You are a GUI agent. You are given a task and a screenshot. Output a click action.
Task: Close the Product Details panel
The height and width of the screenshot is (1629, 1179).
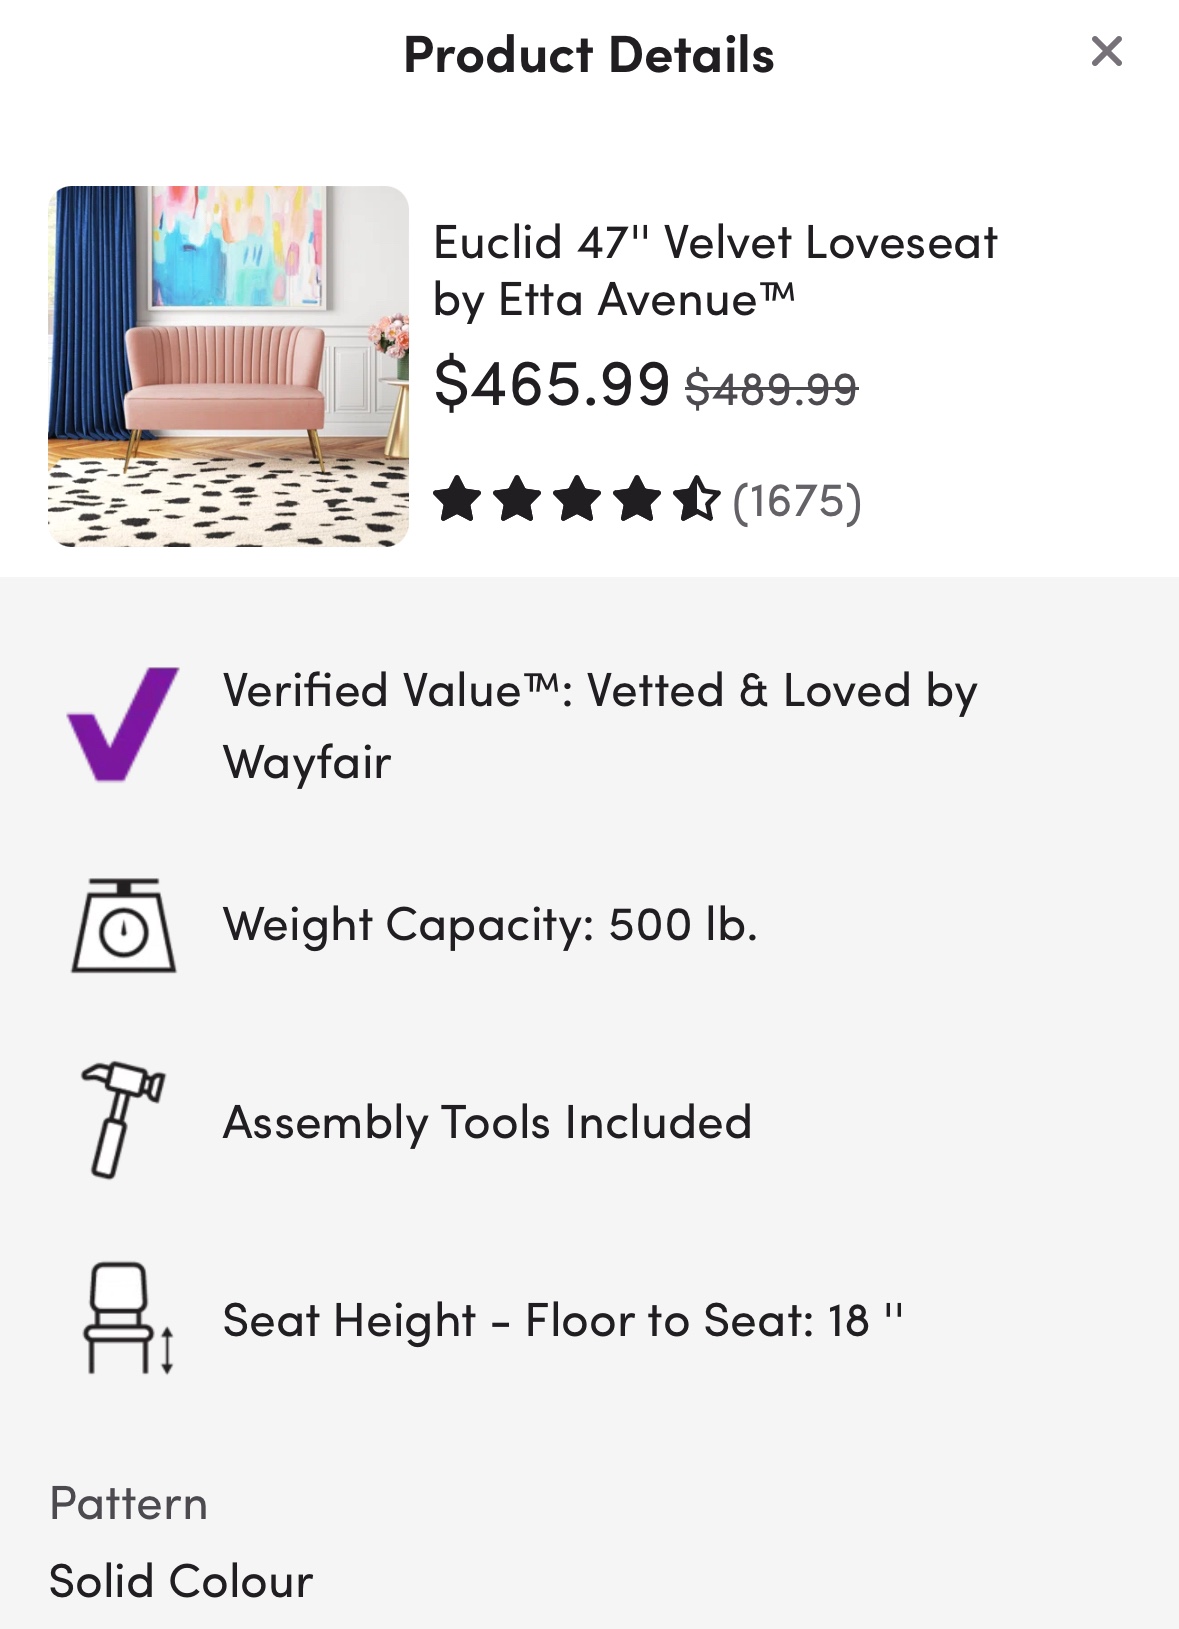click(1106, 51)
